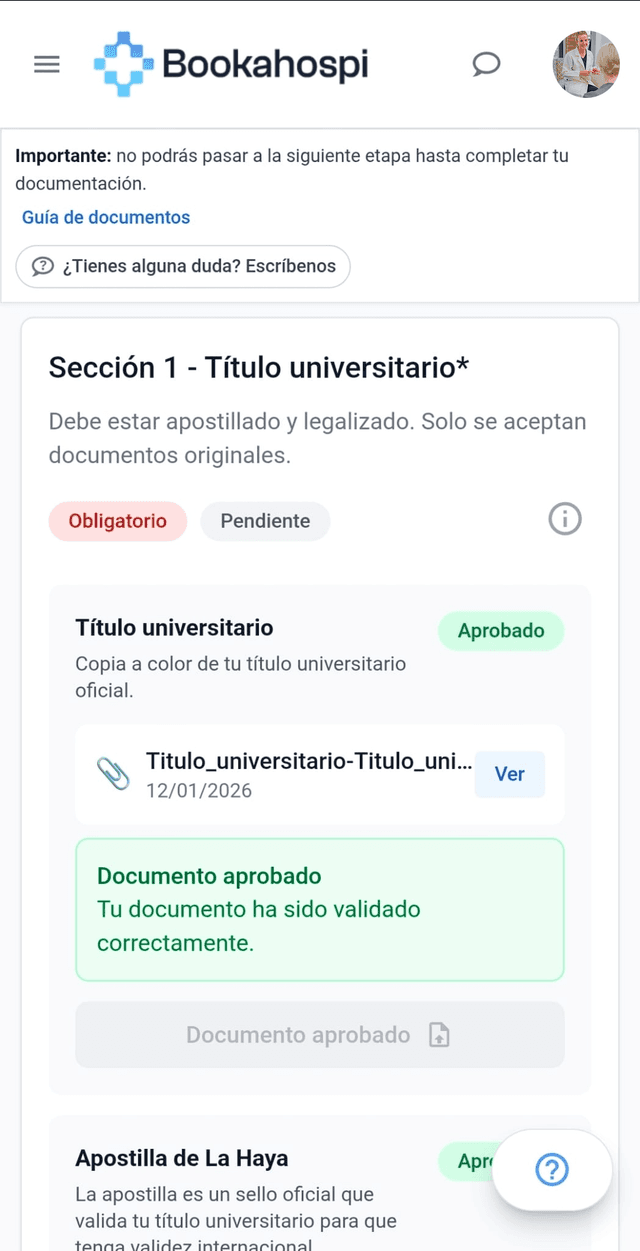Click Ver to view the uploaded título

point(509,773)
